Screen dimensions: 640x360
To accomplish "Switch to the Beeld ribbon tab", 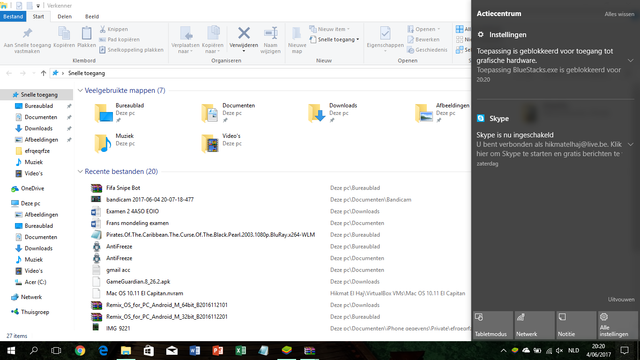I will (92, 16).
